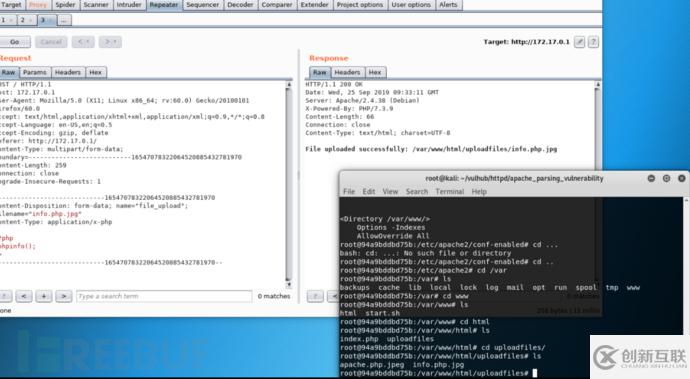Image resolution: width=690 pixels, height=379 pixels.
Task: Maximize the terminal window
Action: [x=666, y=178]
